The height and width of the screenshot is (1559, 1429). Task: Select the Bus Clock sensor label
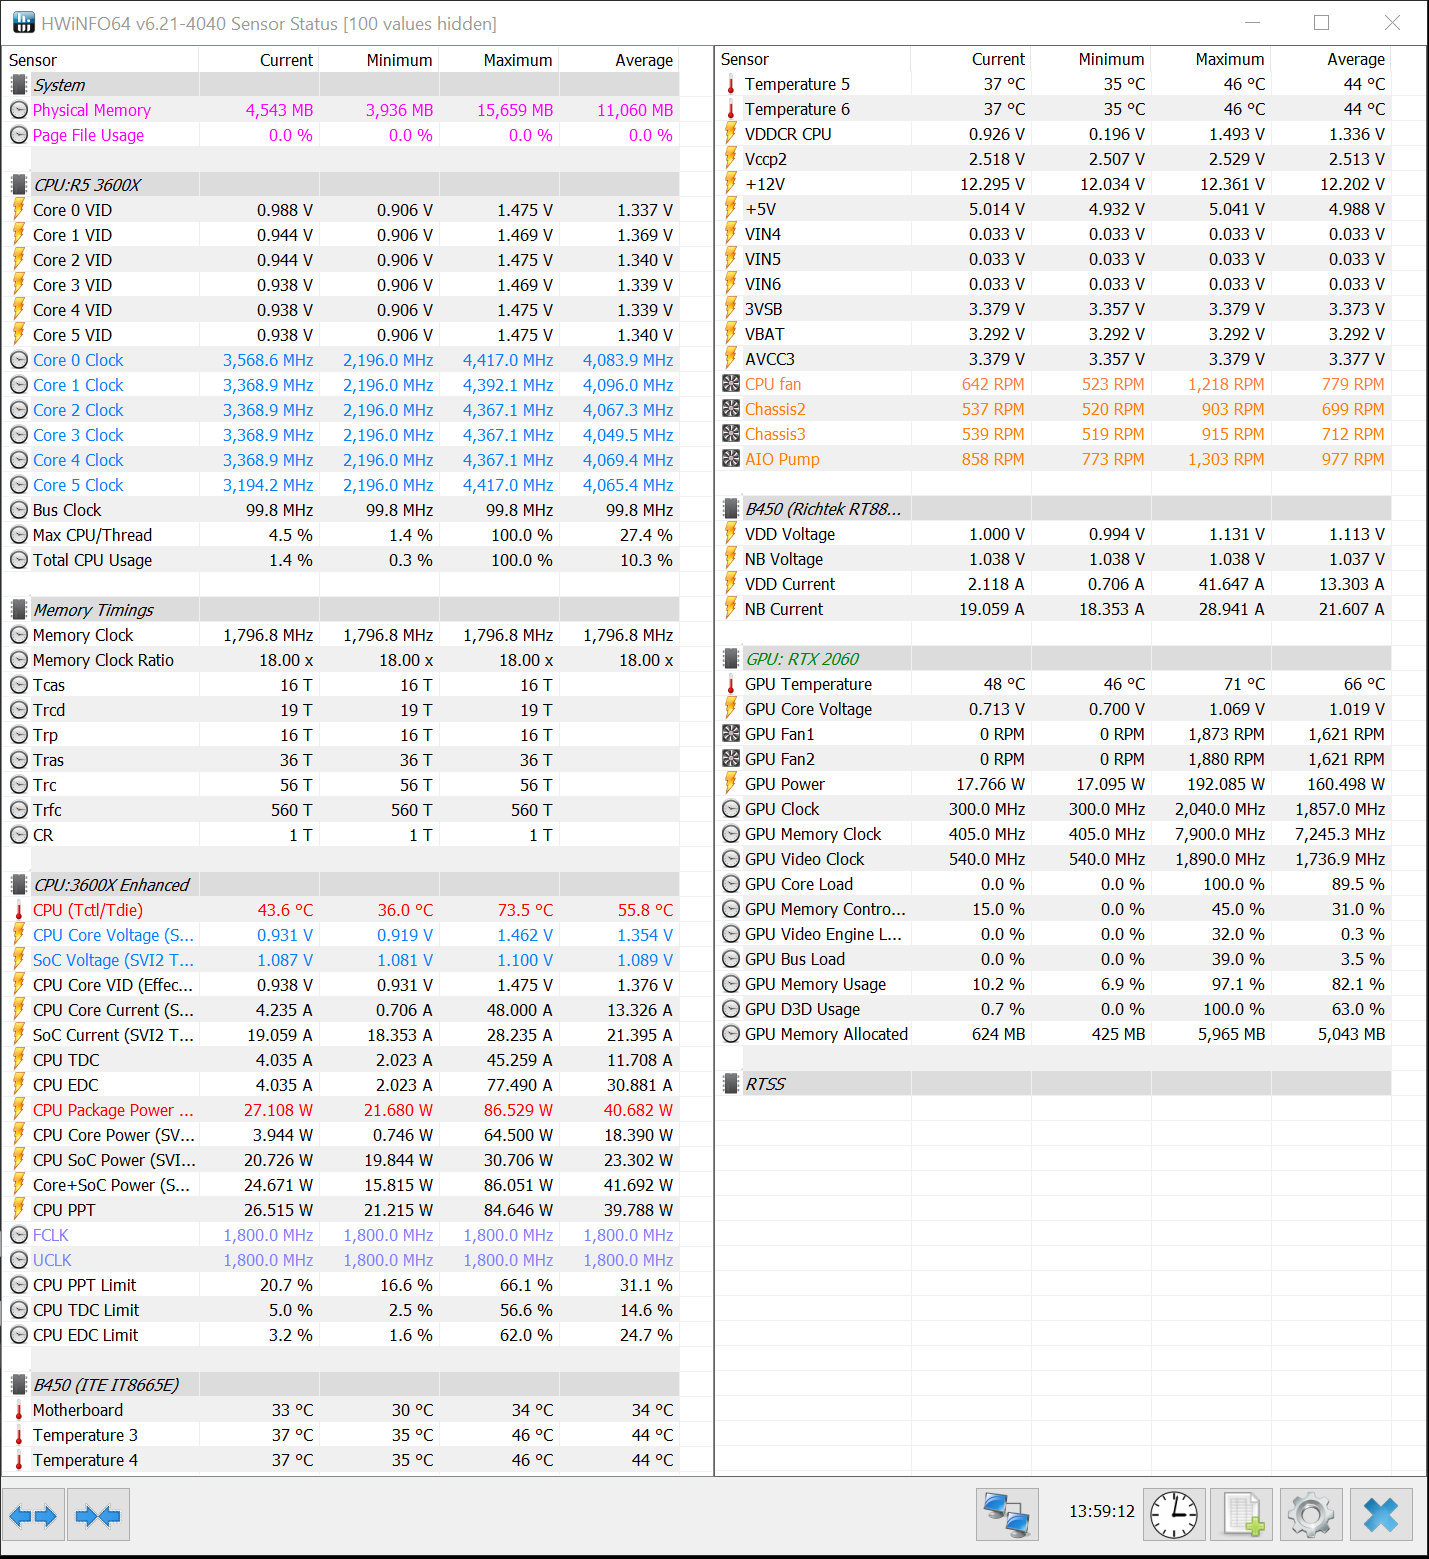(67, 510)
